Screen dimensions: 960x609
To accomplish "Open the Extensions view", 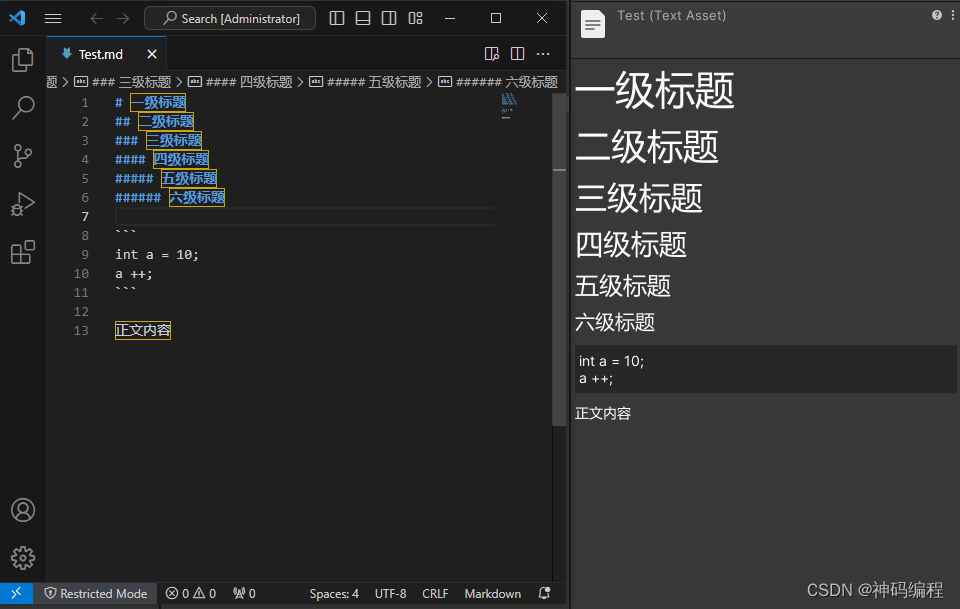I will point(23,252).
